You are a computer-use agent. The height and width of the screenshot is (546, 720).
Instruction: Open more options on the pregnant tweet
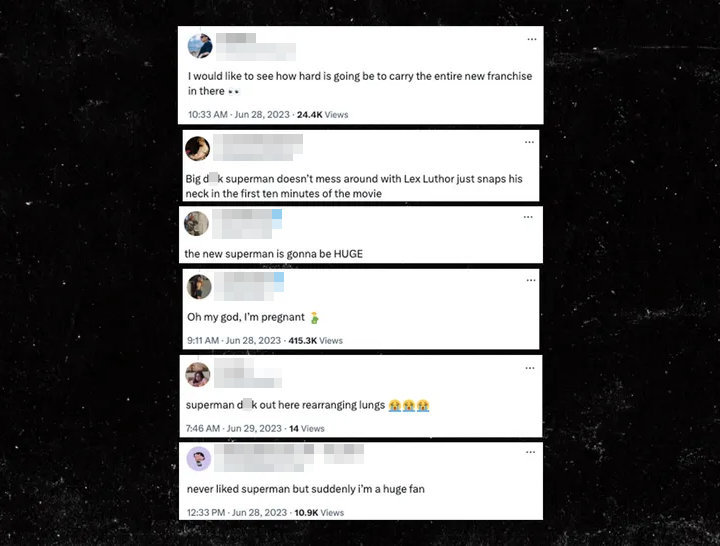click(531, 280)
